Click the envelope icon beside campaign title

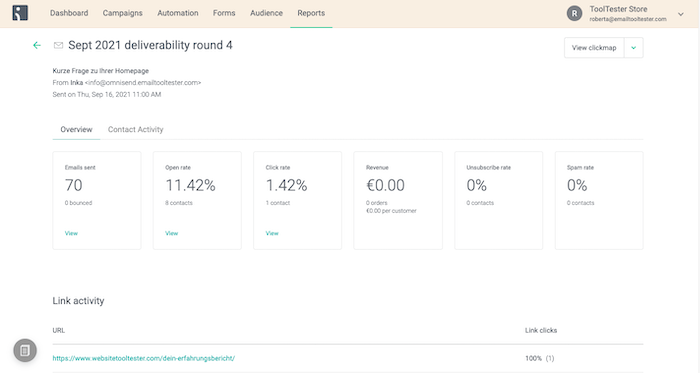[58, 45]
